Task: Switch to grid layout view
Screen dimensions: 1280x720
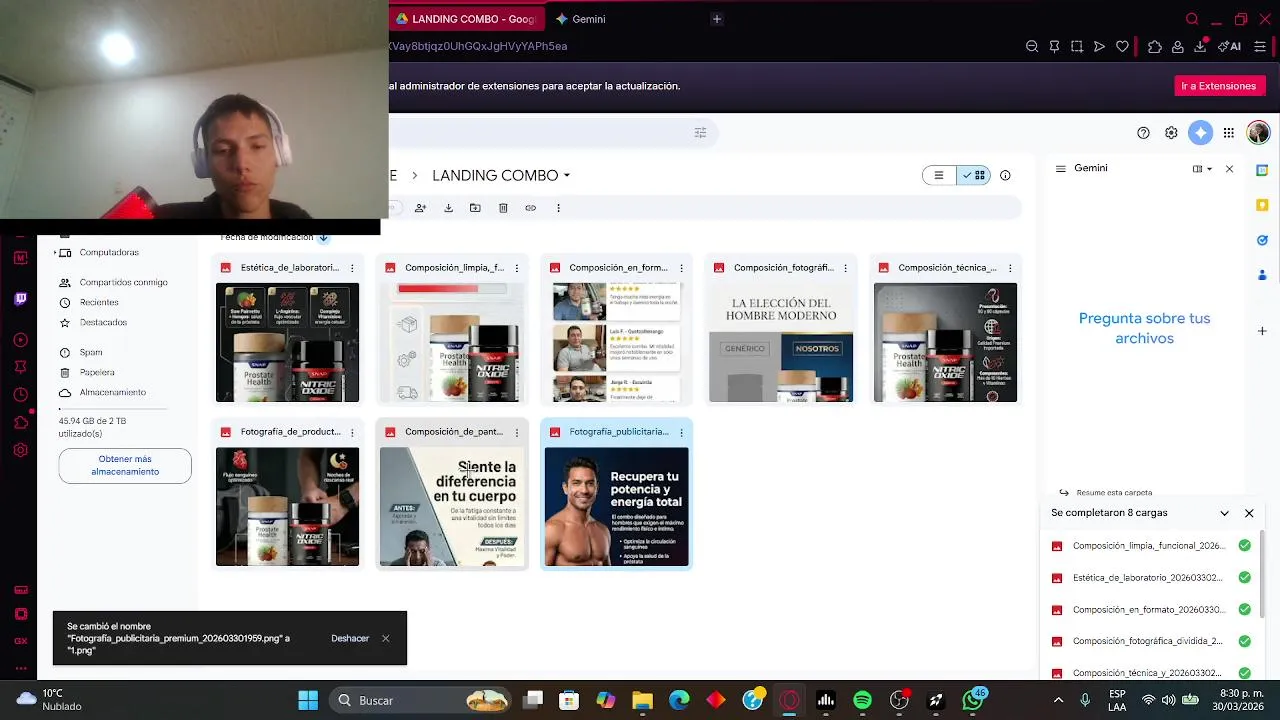Action: pyautogui.click(x=973, y=175)
